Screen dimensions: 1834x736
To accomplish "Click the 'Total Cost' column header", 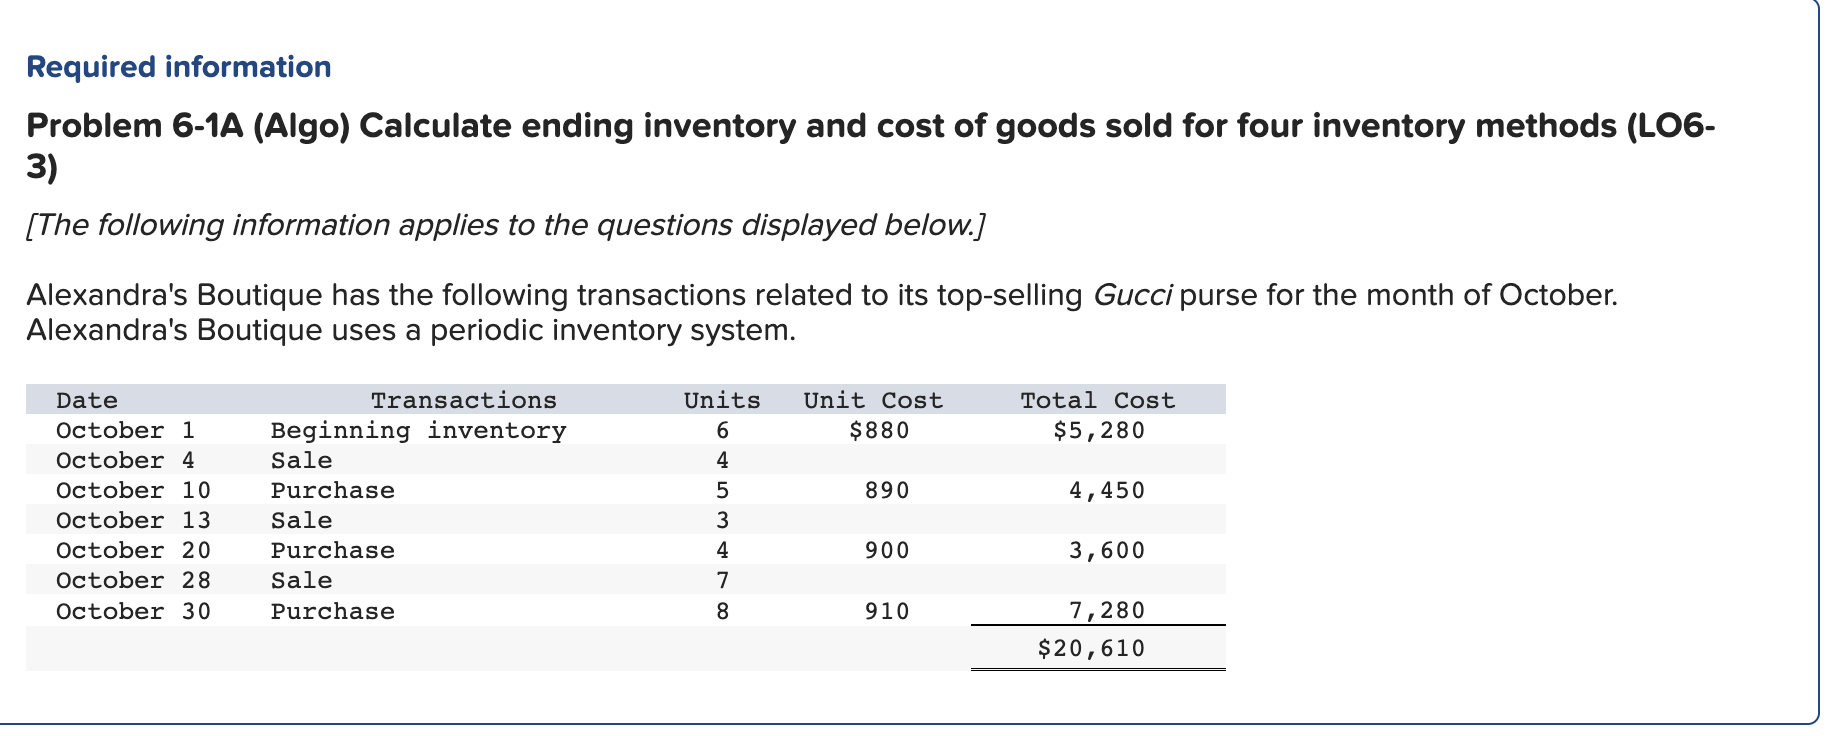I will 1097,401.
